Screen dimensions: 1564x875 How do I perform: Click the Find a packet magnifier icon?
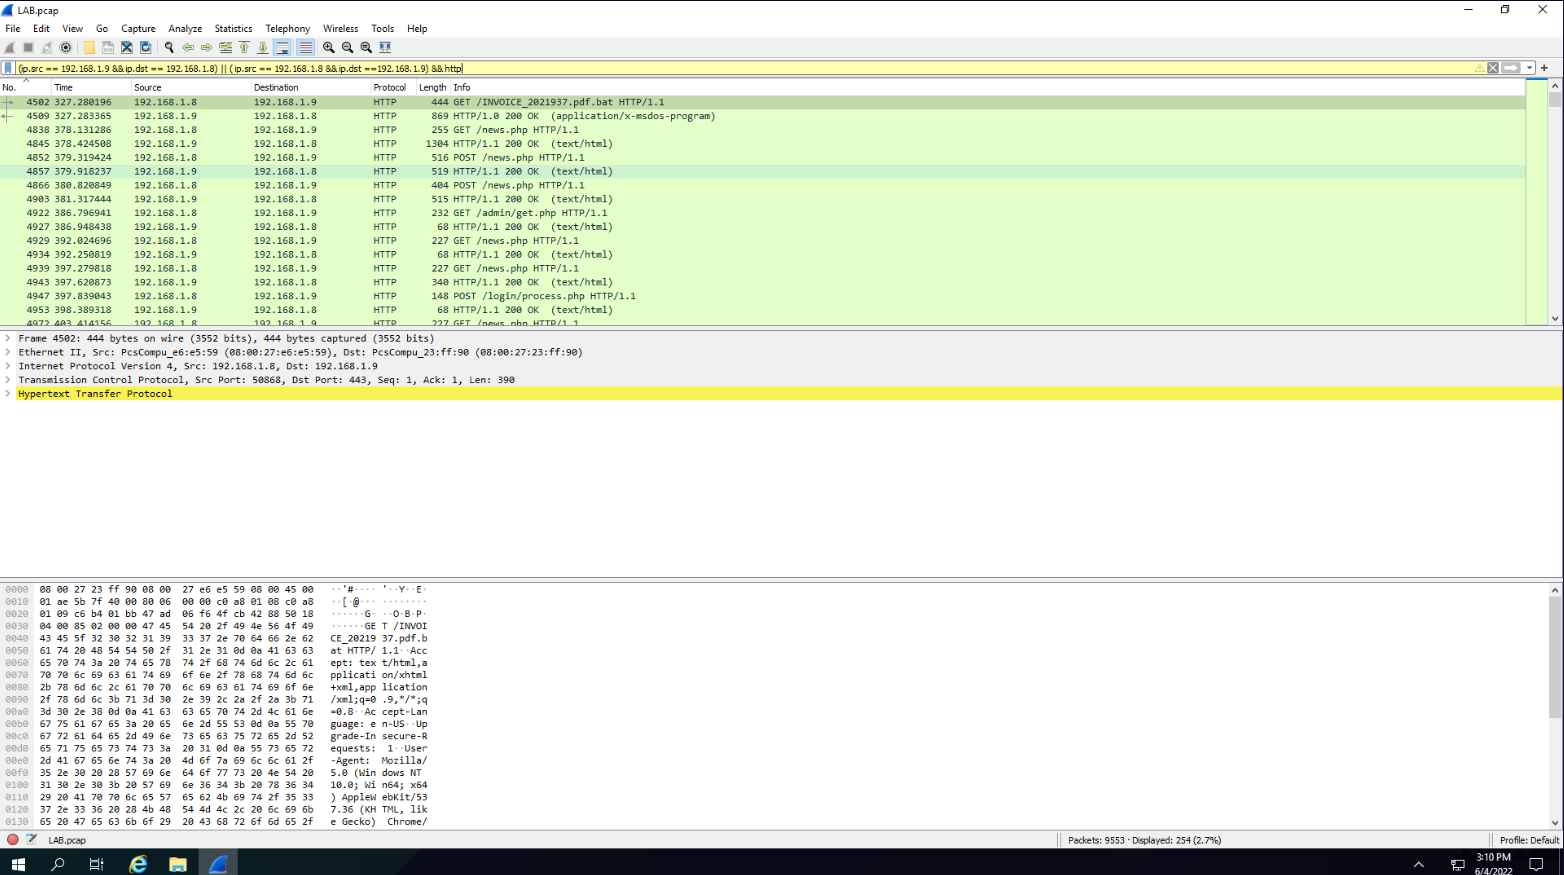tap(169, 47)
